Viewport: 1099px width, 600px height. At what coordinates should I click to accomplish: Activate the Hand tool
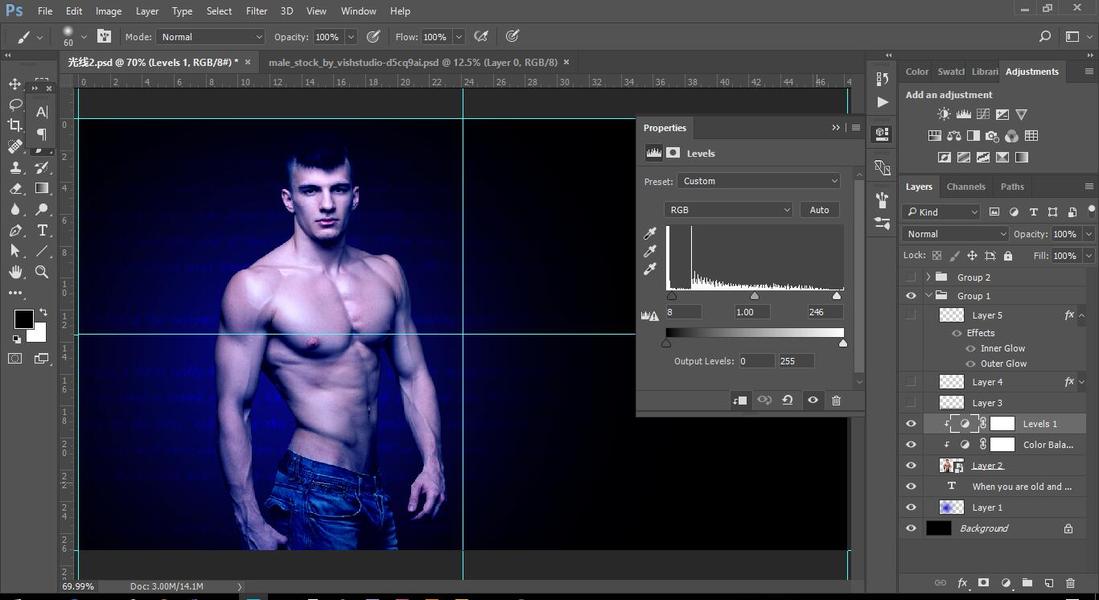coord(15,272)
